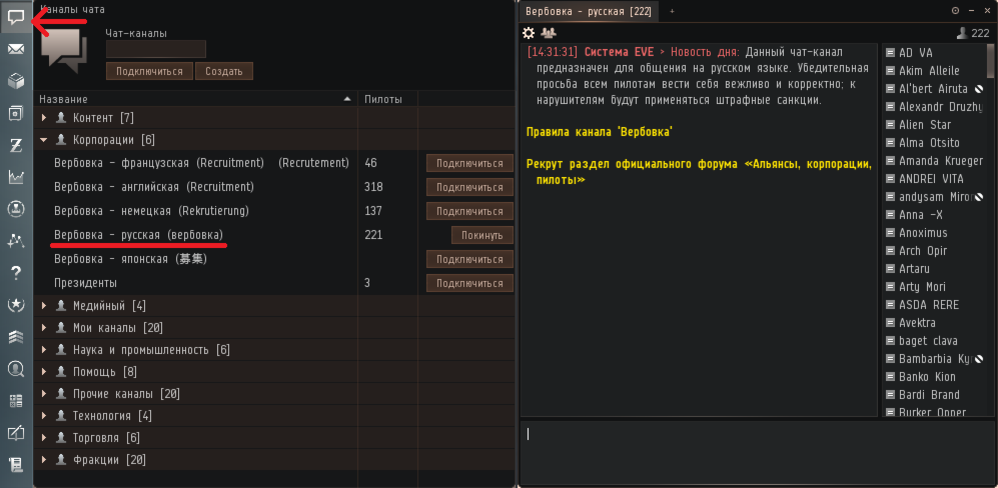Click the calculator grid icon in sidebar
This screenshot has height=488, width=998.
click(x=16, y=401)
